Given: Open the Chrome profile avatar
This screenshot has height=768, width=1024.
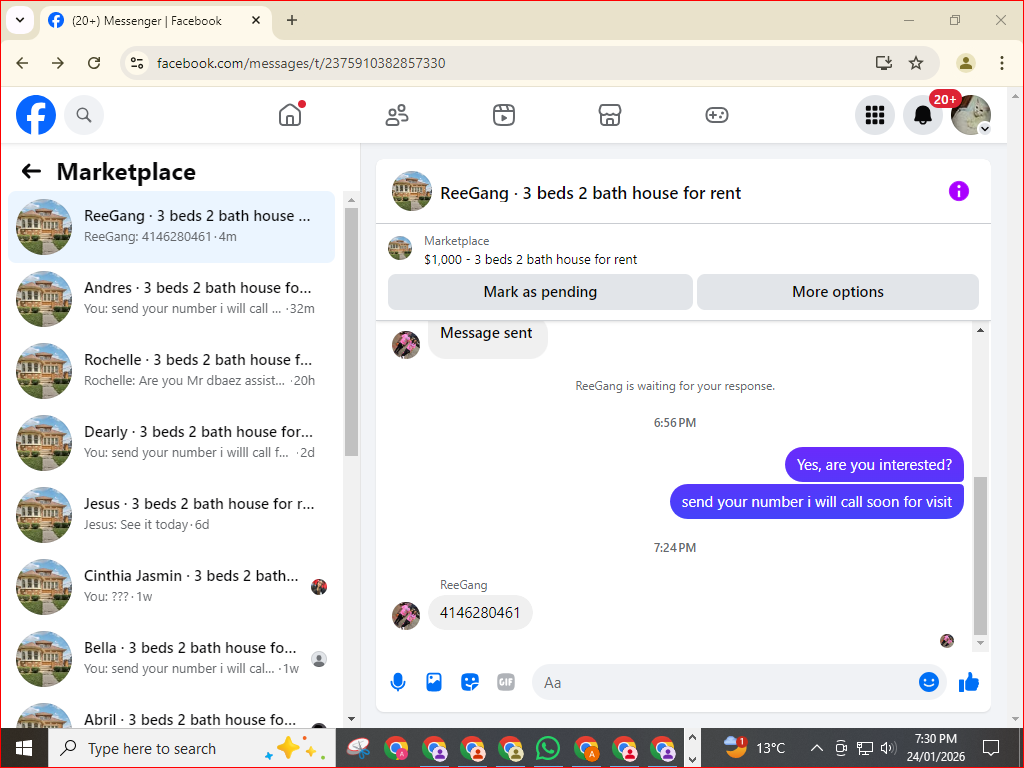Looking at the screenshot, I should 966,63.
